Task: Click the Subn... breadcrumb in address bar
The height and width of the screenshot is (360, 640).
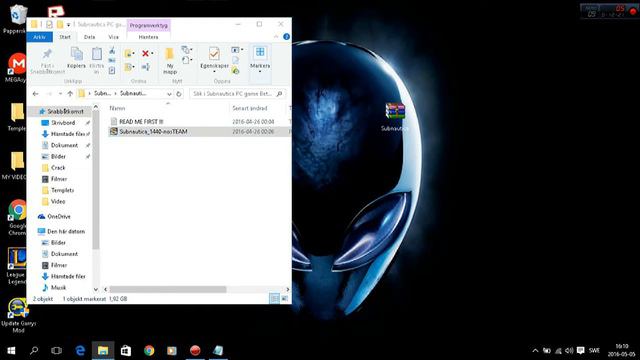Action: coord(102,93)
